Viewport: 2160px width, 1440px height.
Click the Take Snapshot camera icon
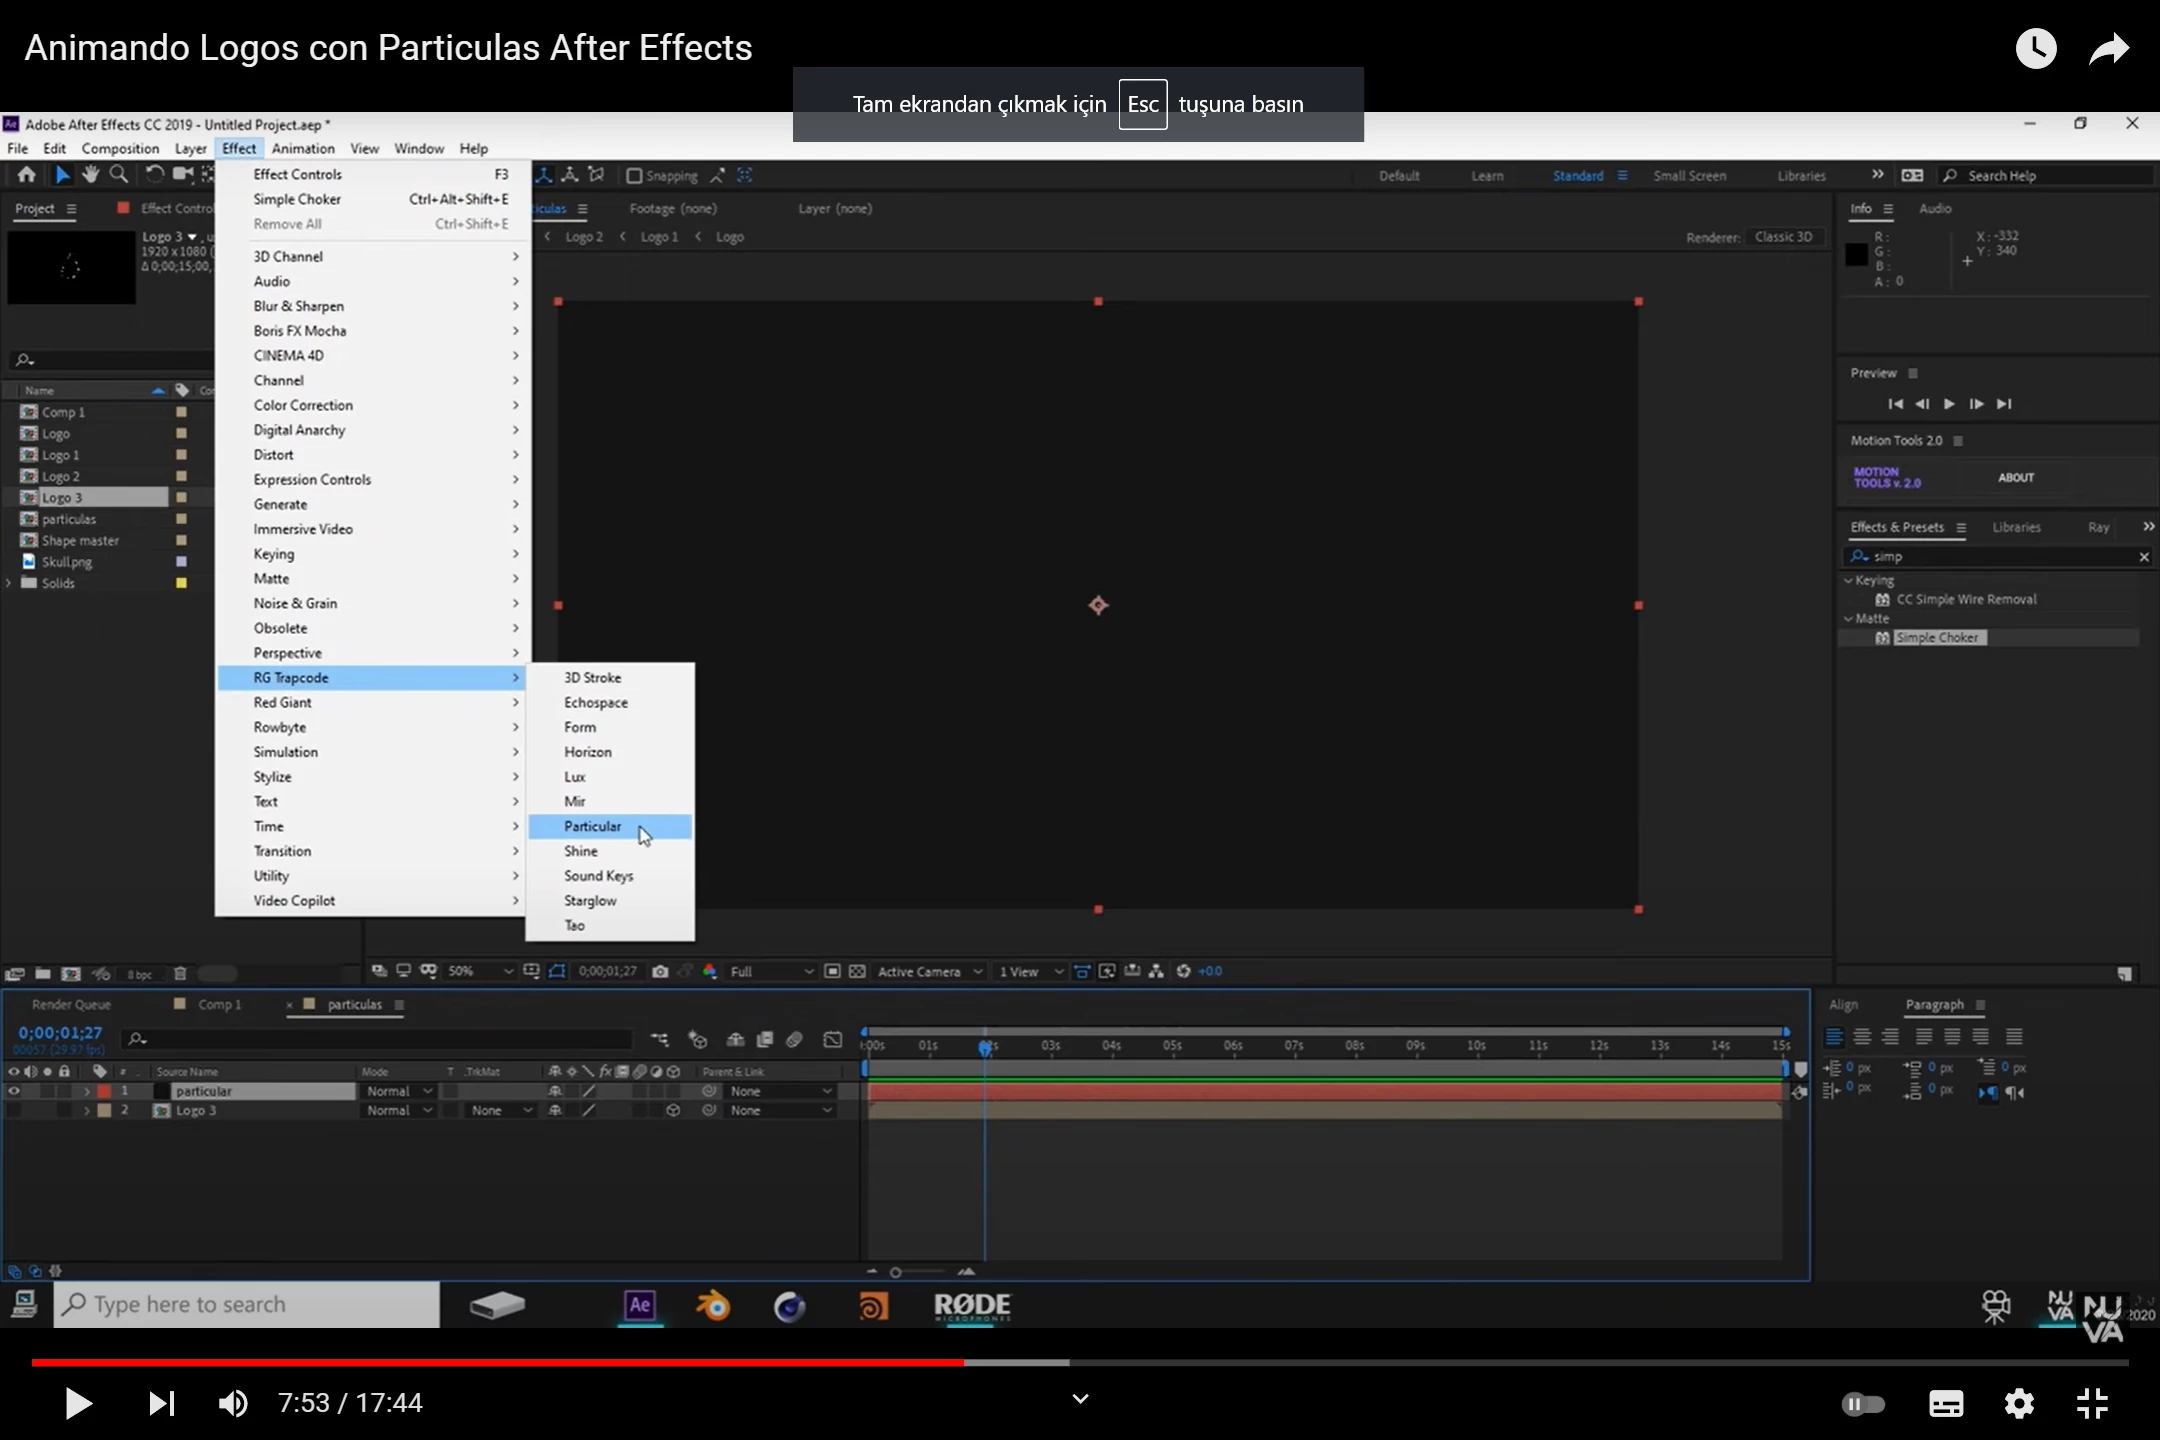click(x=660, y=971)
